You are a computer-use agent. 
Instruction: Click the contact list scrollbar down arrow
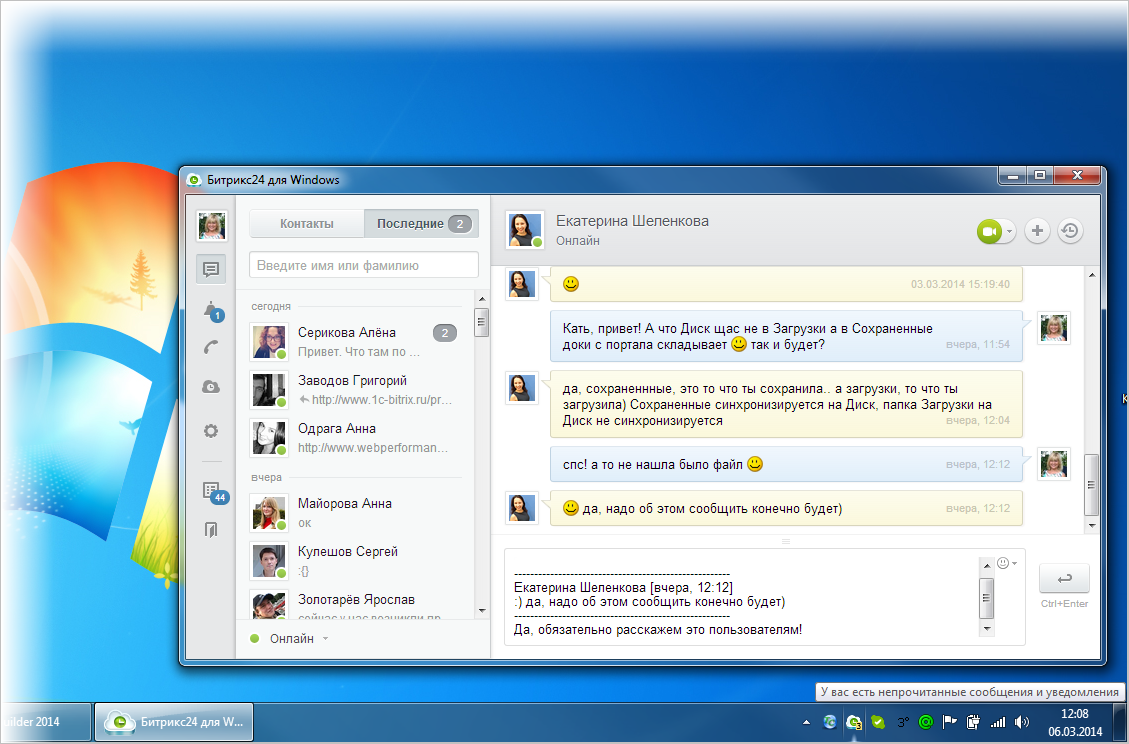click(482, 611)
